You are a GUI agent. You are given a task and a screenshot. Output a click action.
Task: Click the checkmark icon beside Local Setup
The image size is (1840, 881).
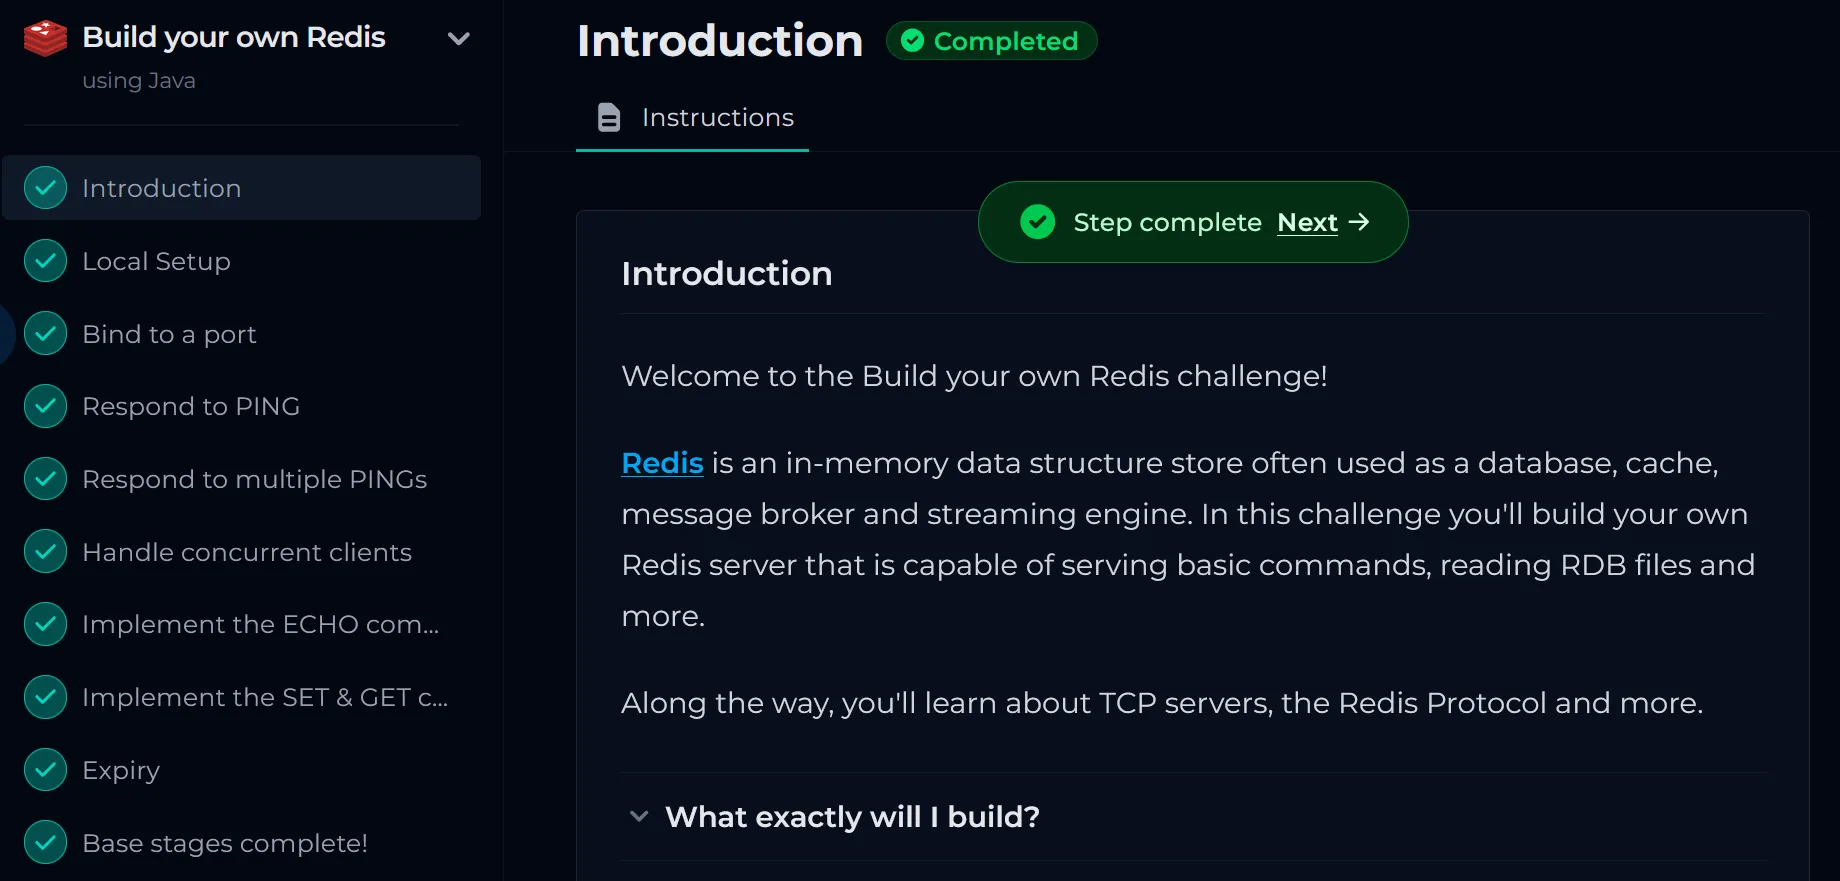point(45,261)
